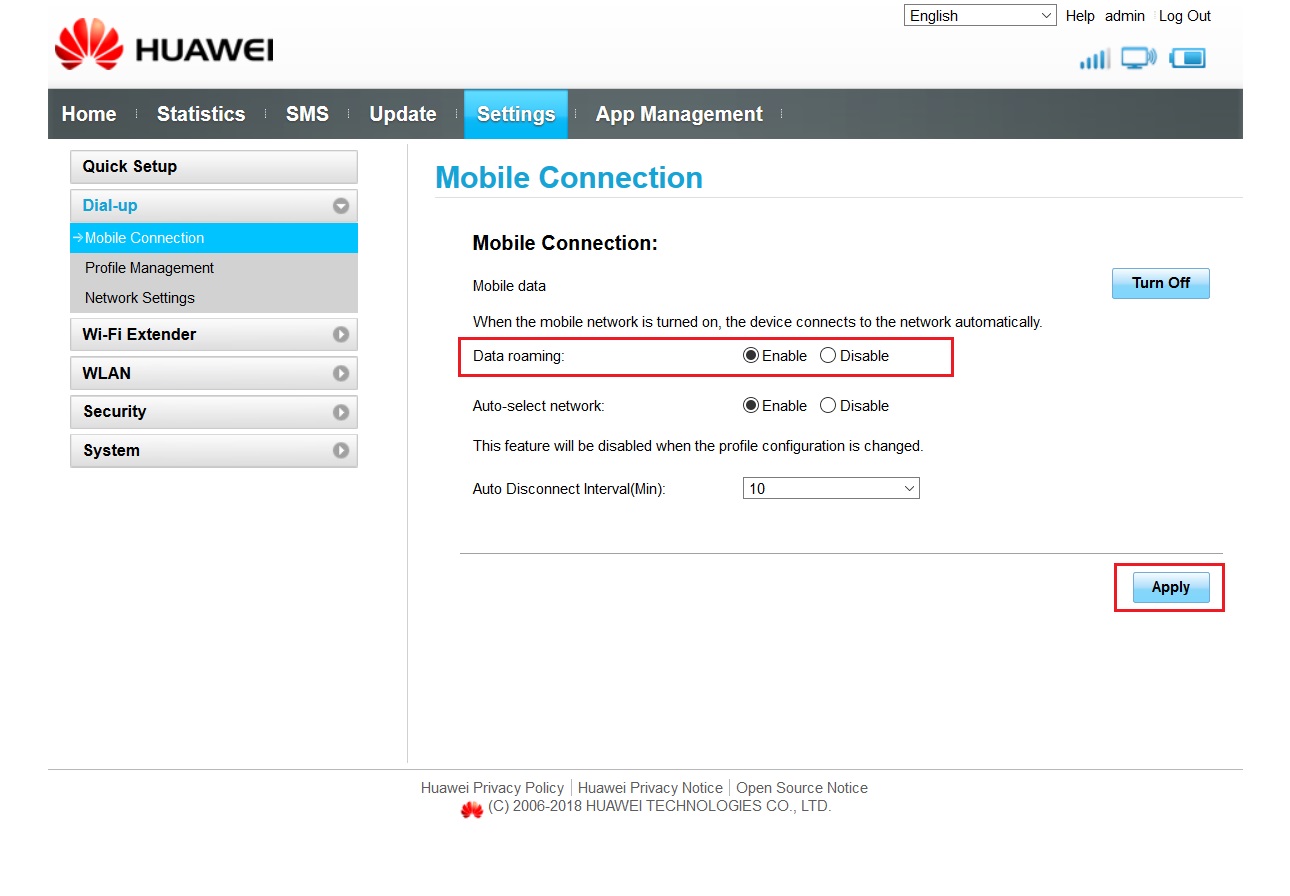Go to the Home tab

click(x=89, y=114)
